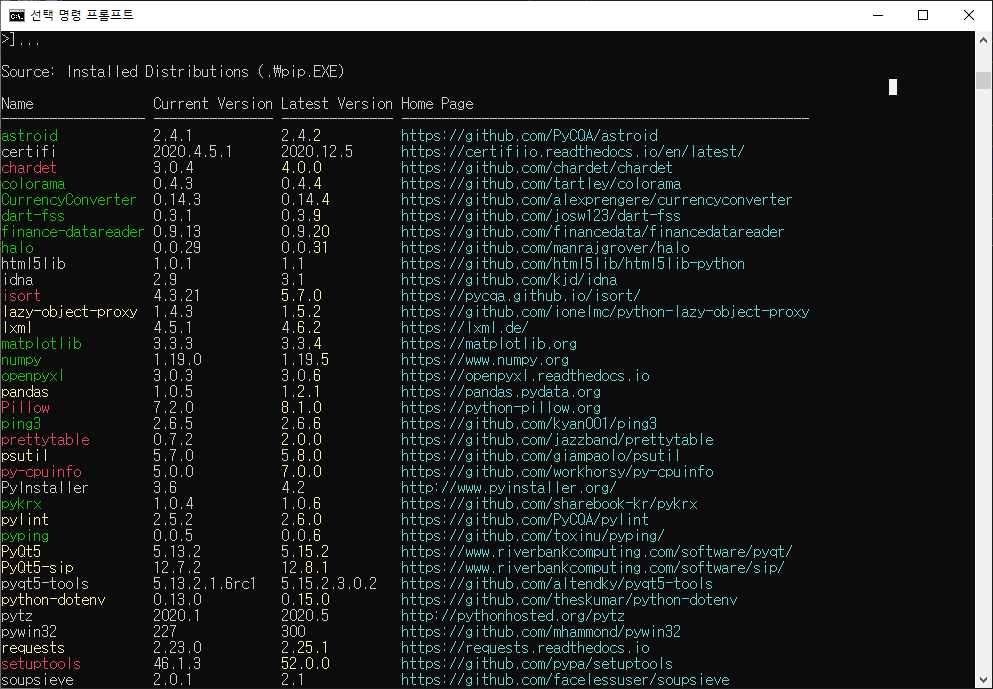Click the prettytable package name
This screenshot has height=689, width=993.
click(45, 439)
